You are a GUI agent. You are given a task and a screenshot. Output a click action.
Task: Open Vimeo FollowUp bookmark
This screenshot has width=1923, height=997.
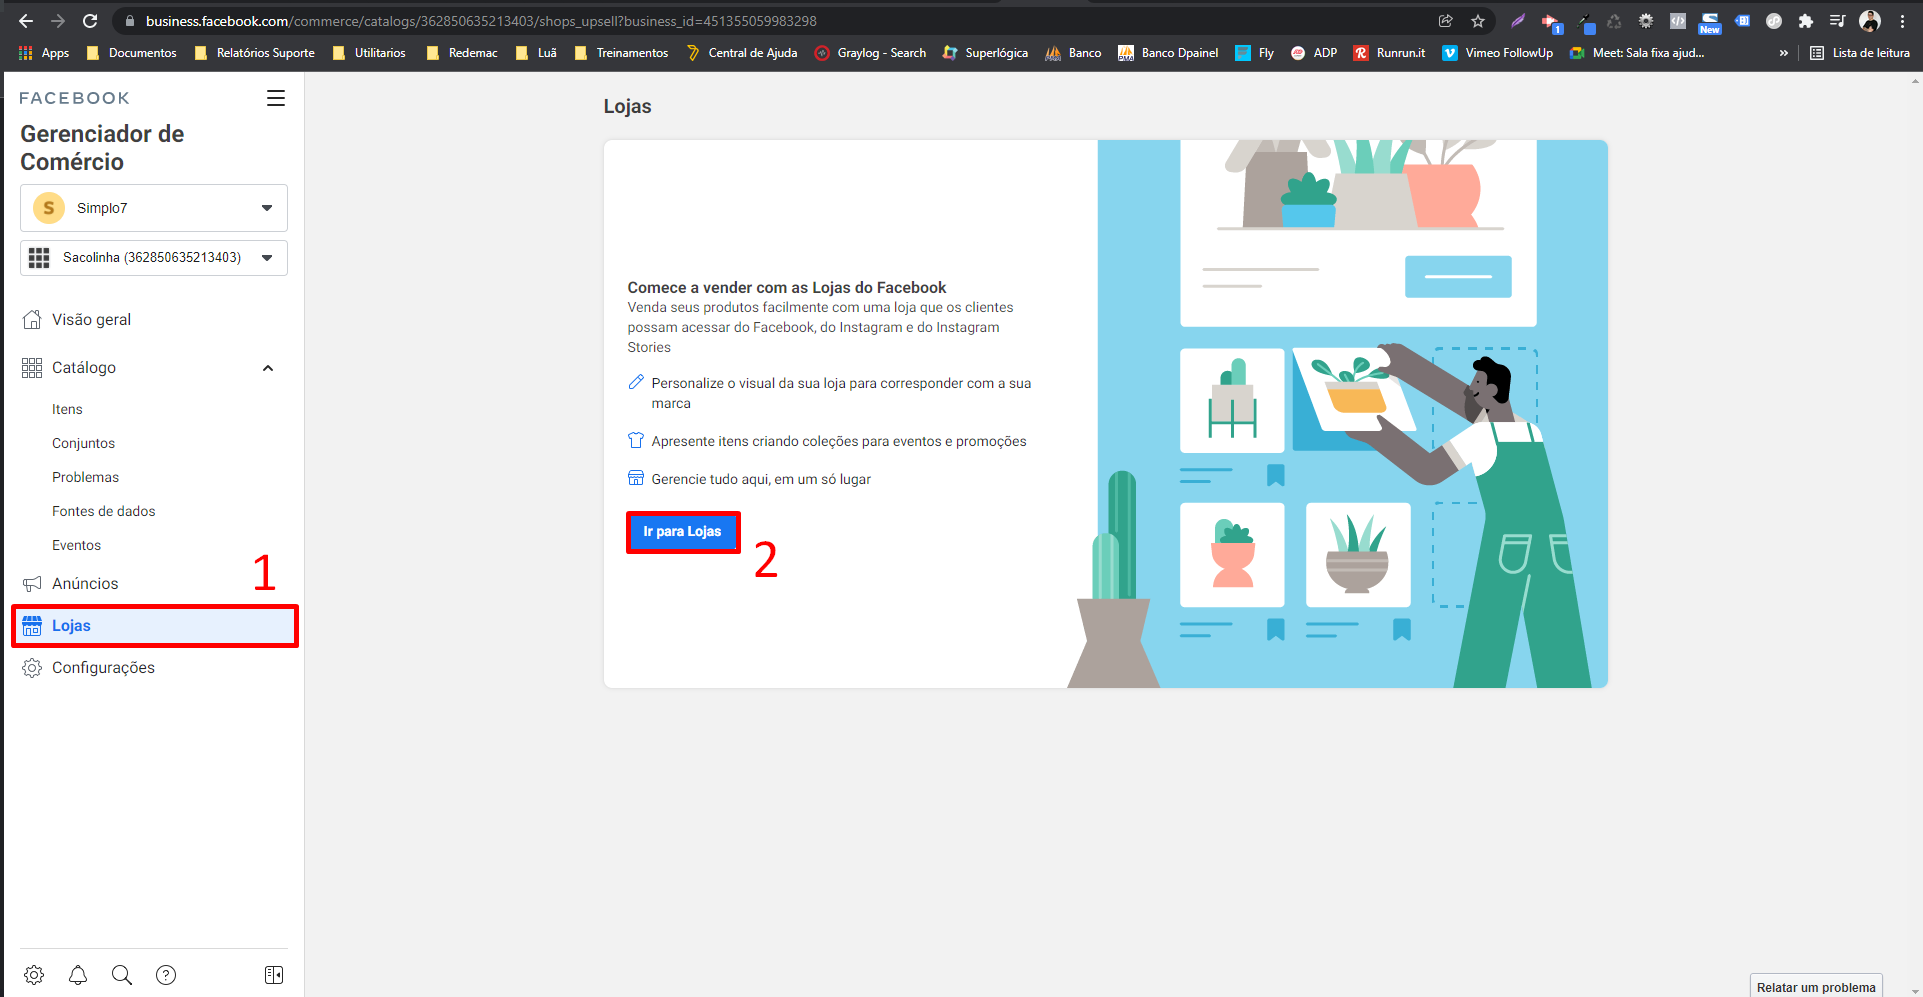point(1498,53)
